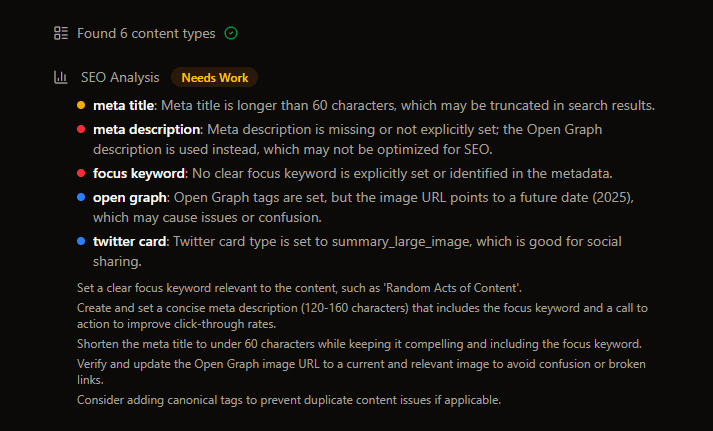This screenshot has width=713, height=431.
Task: Click the 'Verify and update the Open Graph' recommendation
Action: [x=360, y=363]
